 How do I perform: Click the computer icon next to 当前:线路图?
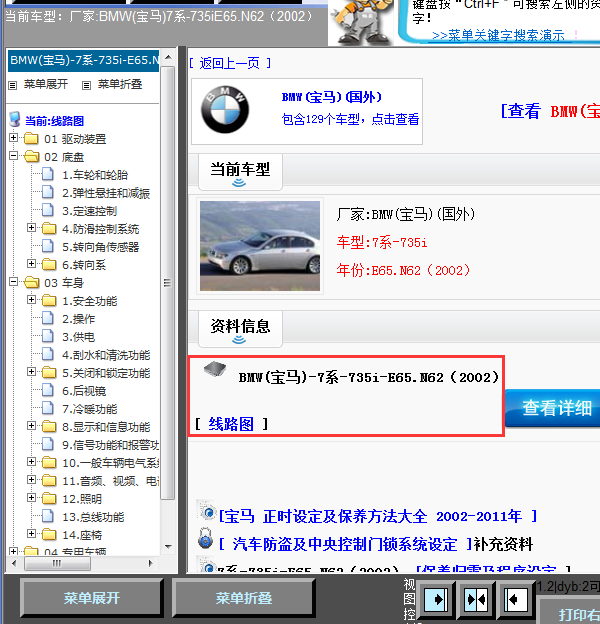coord(15,119)
